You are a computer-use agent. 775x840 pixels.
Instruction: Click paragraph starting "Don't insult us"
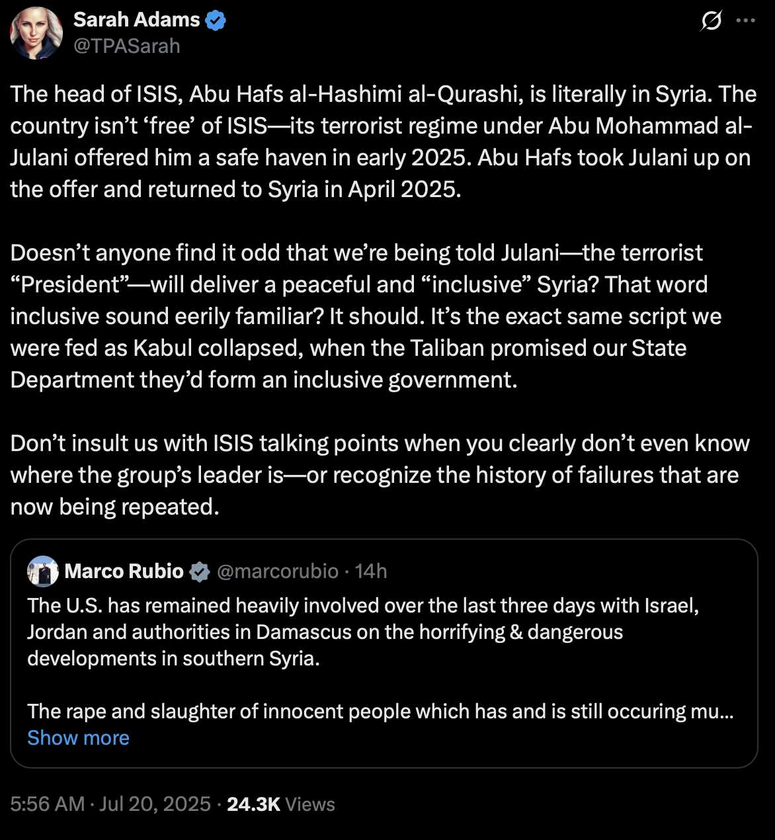pyautogui.click(x=380, y=475)
